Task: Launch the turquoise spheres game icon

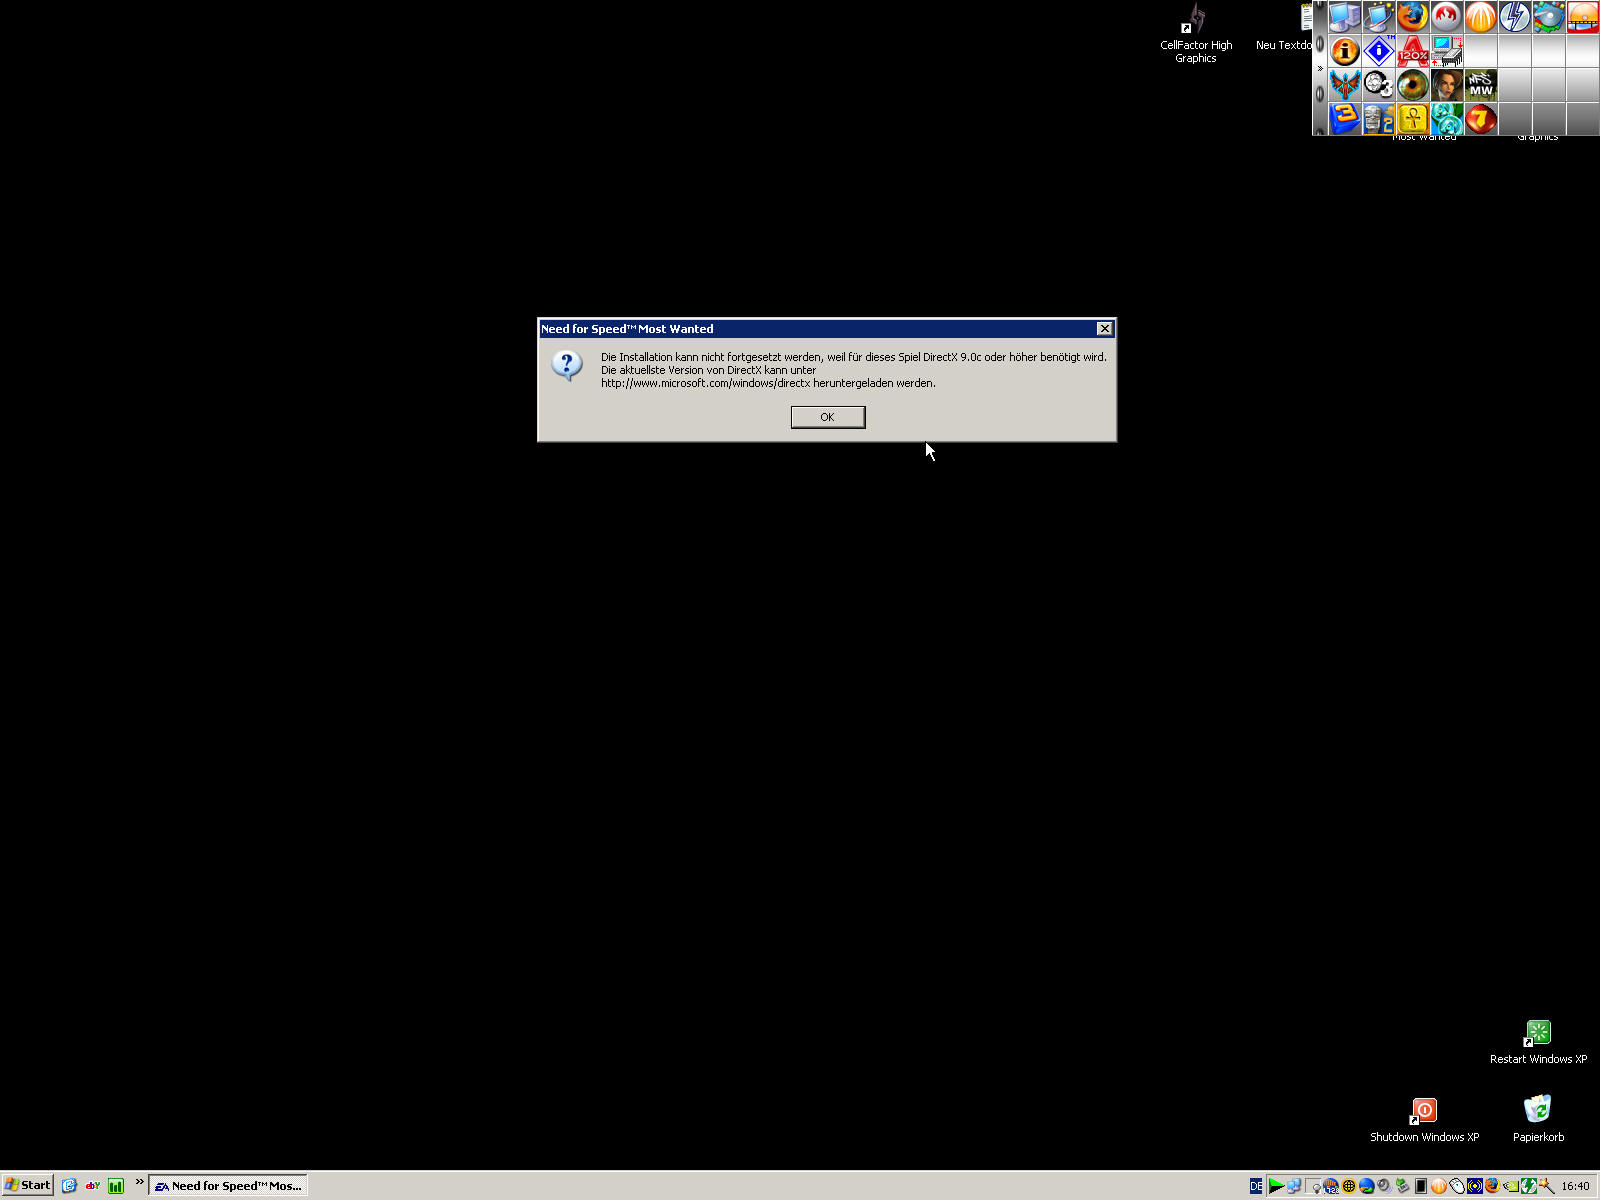Action: [1447, 119]
